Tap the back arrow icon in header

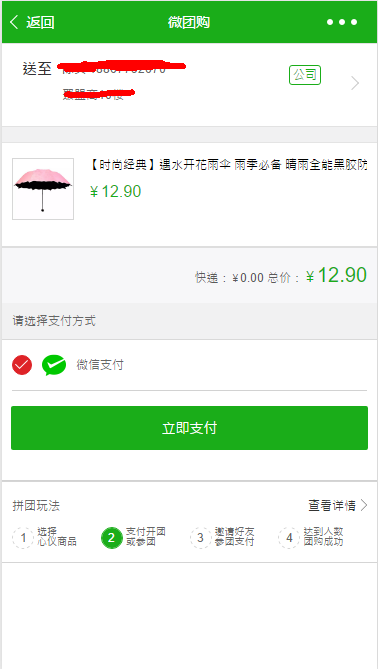(x=14, y=22)
